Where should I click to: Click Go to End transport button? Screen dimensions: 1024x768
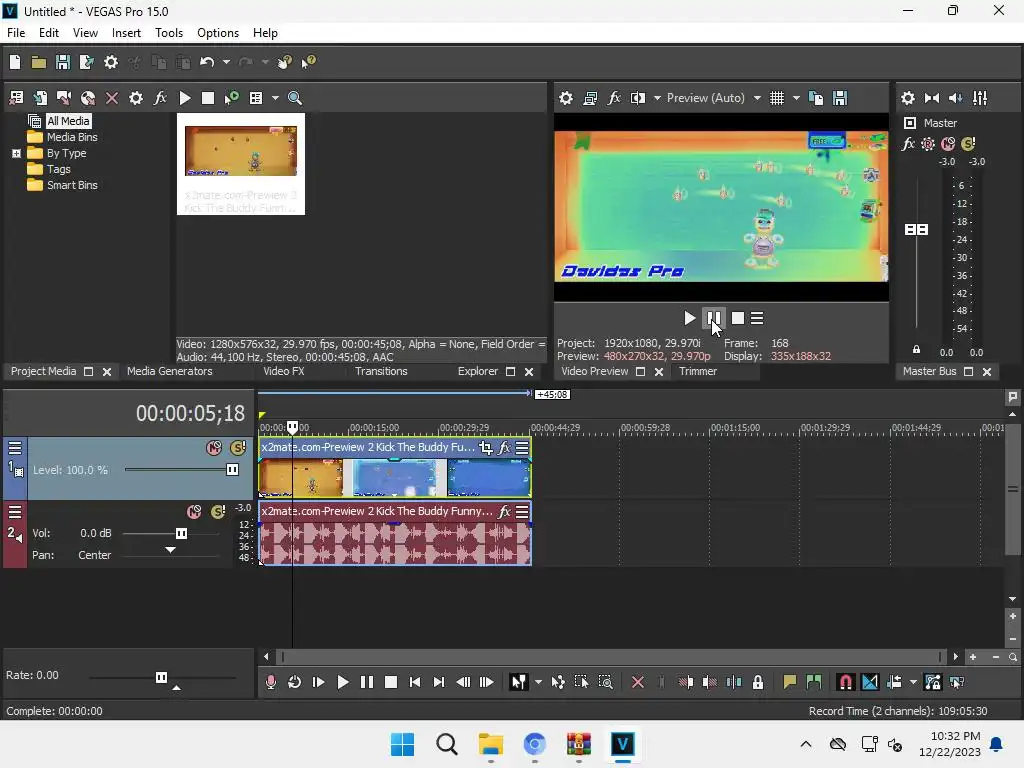click(x=439, y=682)
